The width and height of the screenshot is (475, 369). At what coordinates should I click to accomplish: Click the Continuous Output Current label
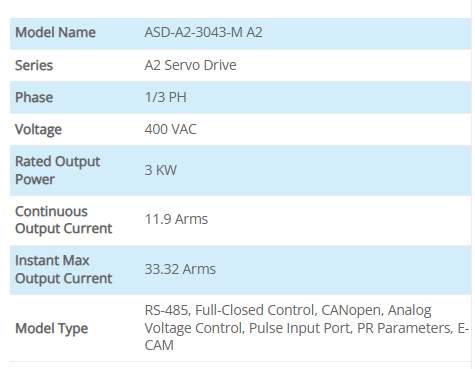63,220
